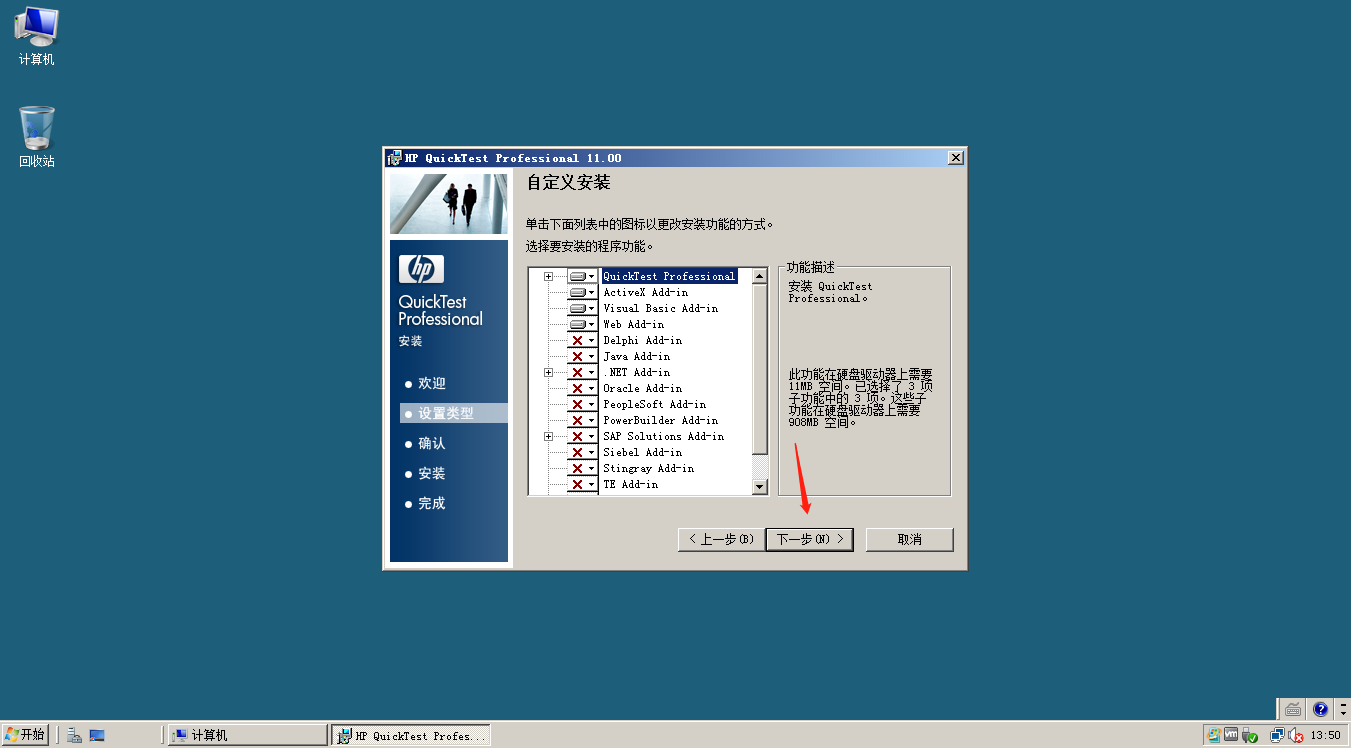Viewport: 1351px width, 748px height.
Task: Select the QuickTest Professional feature row
Action: [x=669, y=276]
